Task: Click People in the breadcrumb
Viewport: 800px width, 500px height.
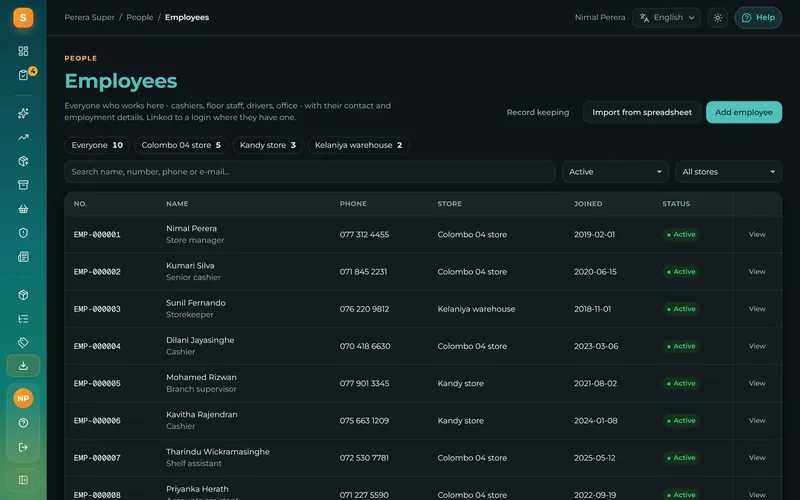Action: pyautogui.click(x=140, y=17)
